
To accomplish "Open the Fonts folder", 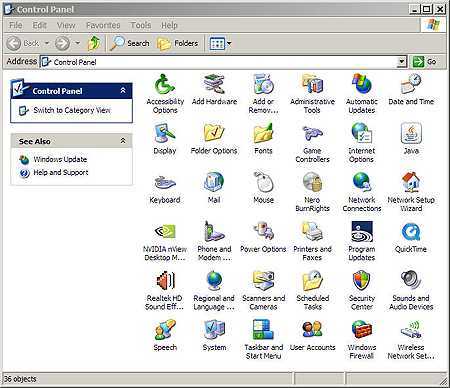I will point(263,139).
